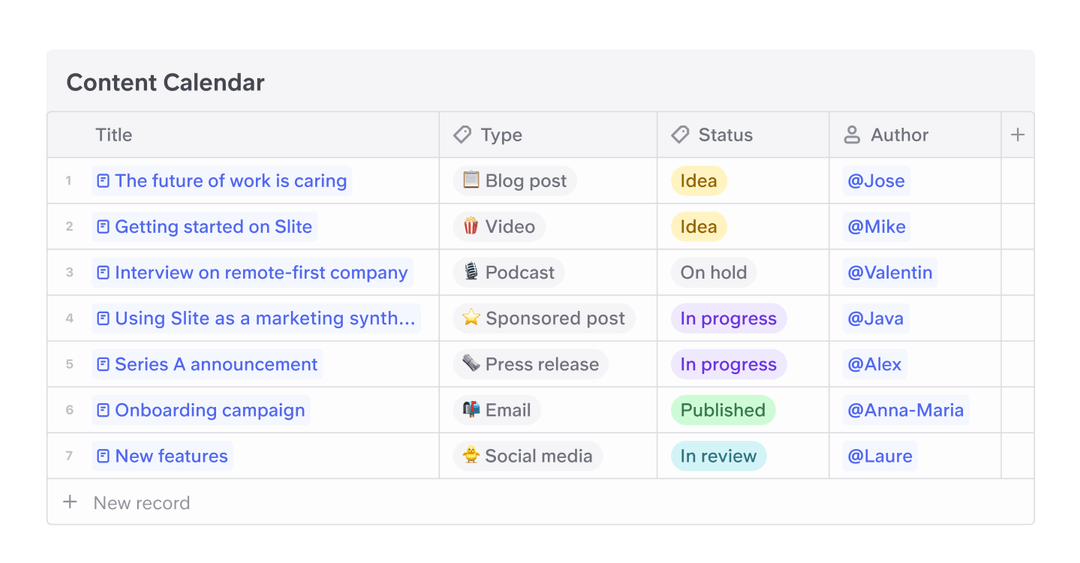This screenshot has width=1080, height=563.
Task: Select the Author column header text
Action: pos(899,135)
